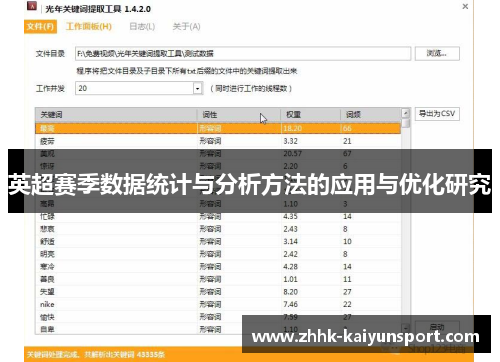Sort by the 权重 column header

[310, 115]
